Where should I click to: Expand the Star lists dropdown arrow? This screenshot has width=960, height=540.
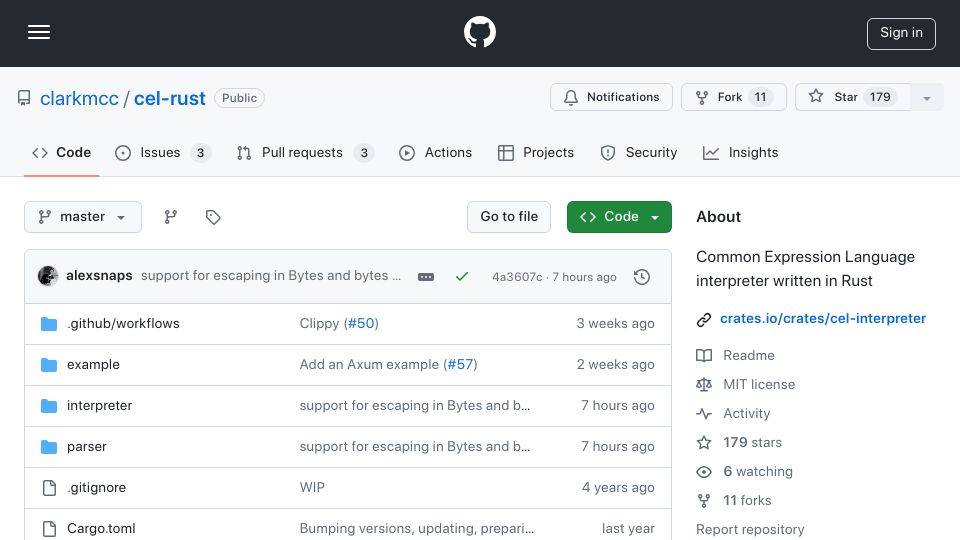pos(926,98)
